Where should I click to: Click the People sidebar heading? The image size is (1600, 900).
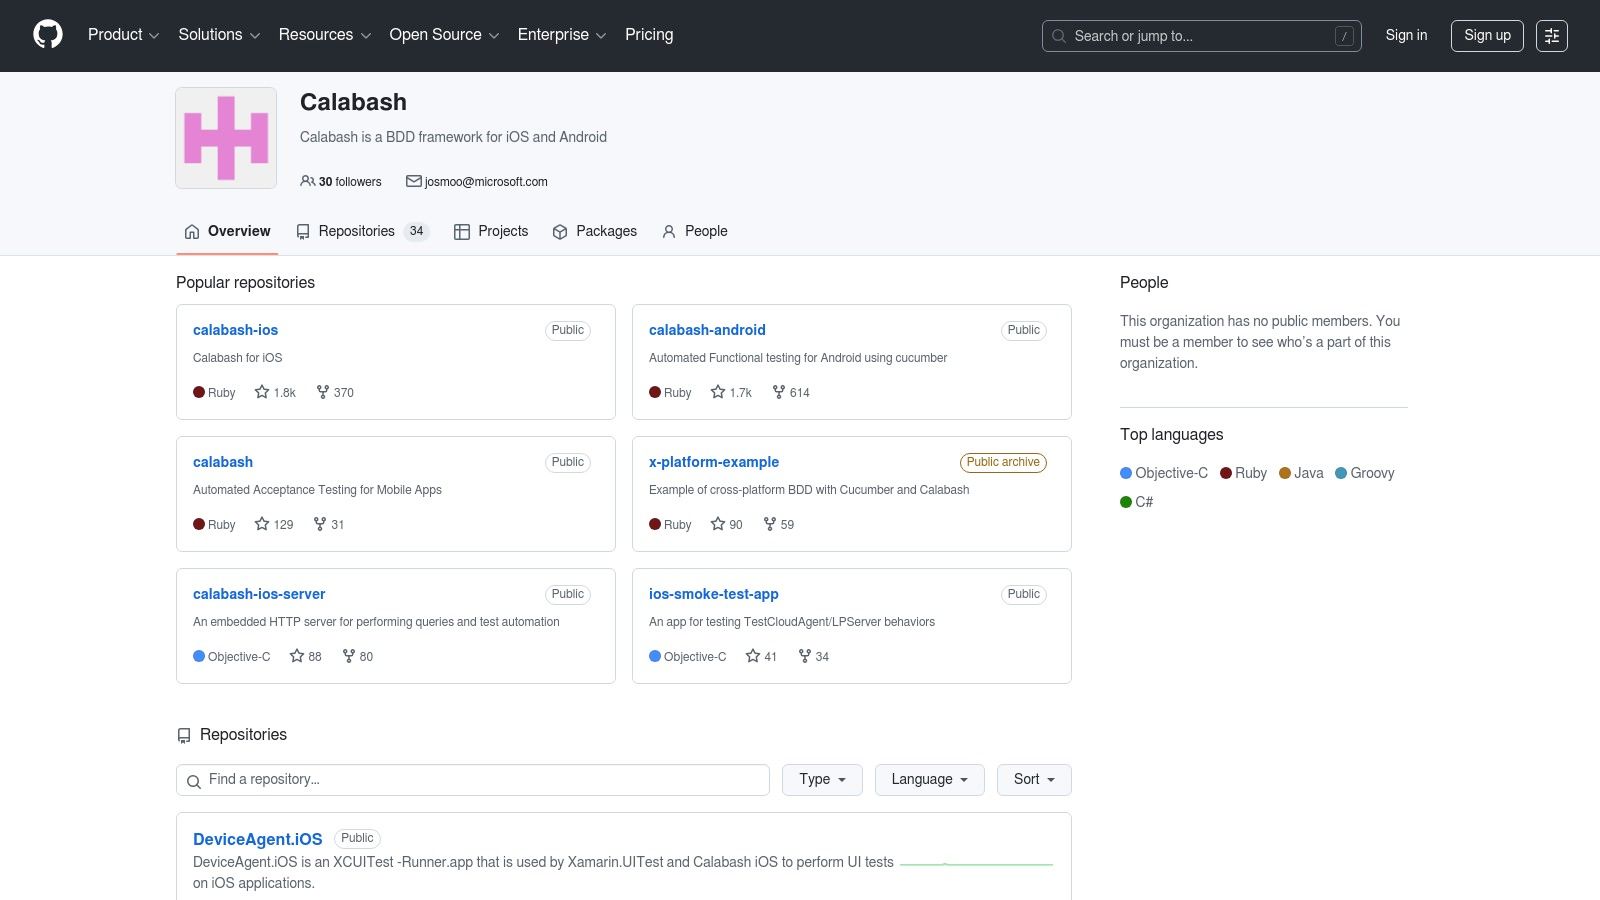pyautogui.click(x=1144, y=282)
